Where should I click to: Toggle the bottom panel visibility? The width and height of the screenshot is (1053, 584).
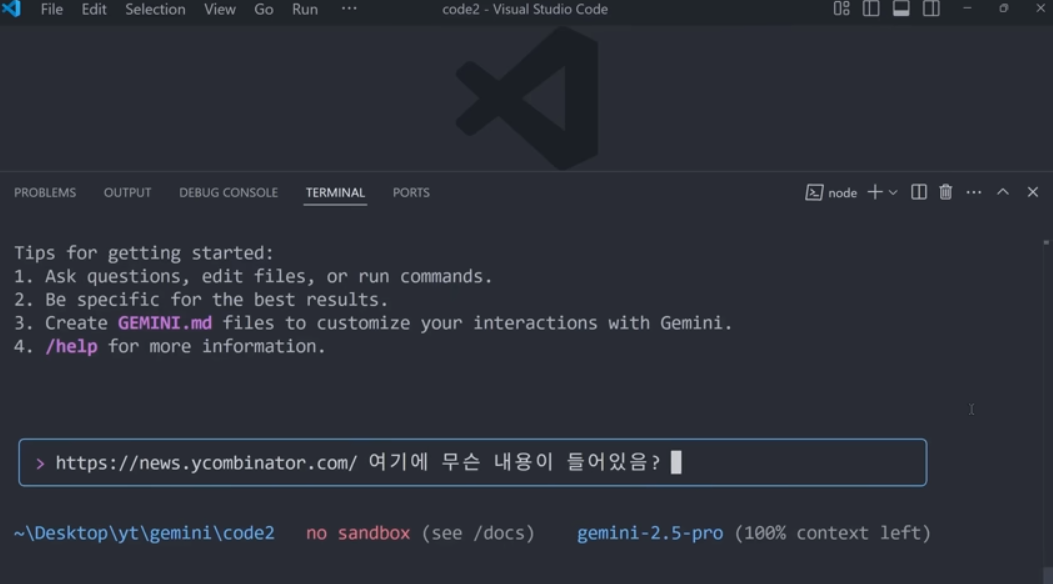click(x=901, y=9)
